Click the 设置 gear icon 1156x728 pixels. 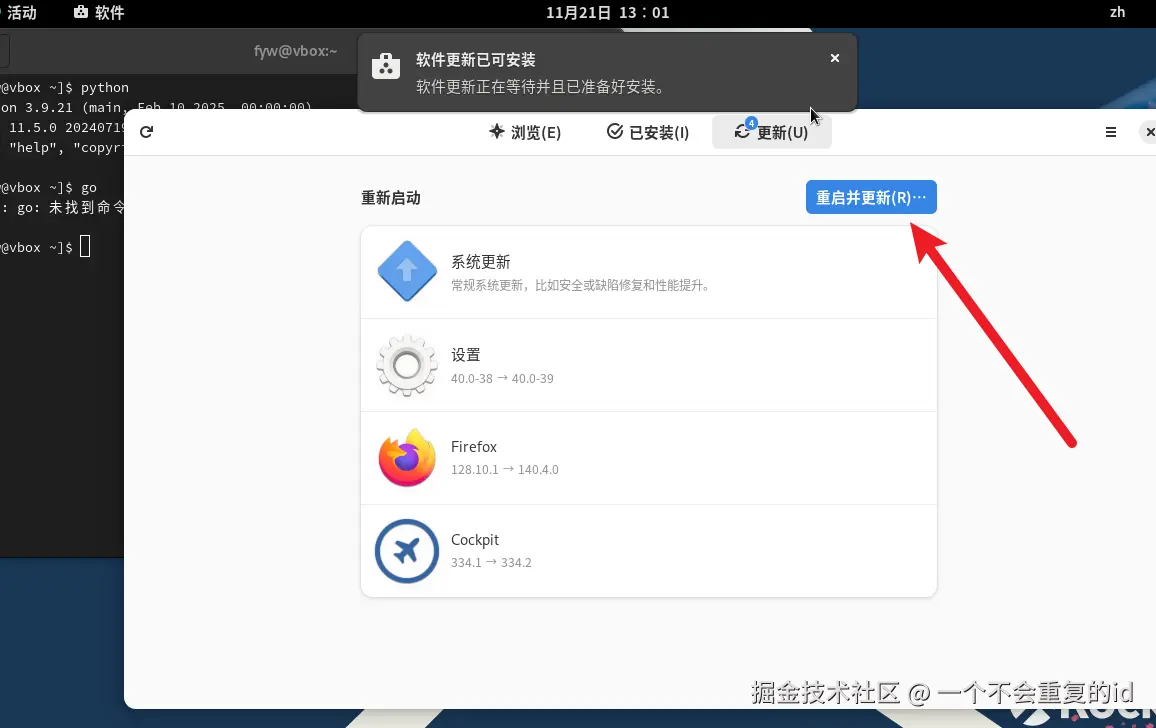[407, 365]
